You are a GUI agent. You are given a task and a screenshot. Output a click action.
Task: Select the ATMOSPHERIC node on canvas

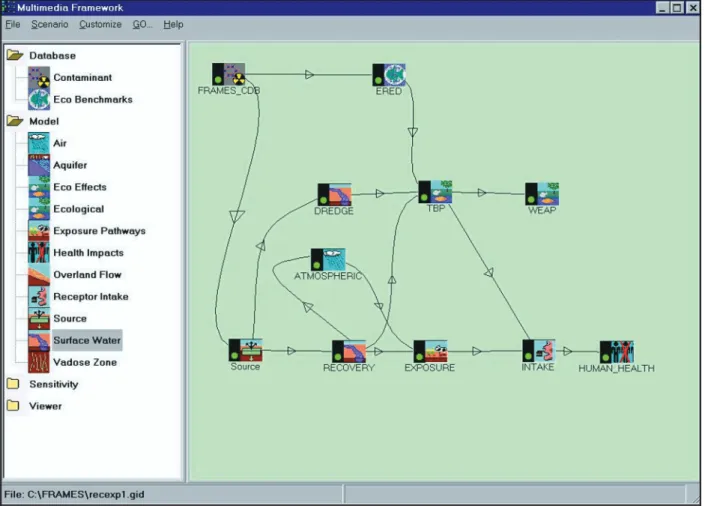328,260
